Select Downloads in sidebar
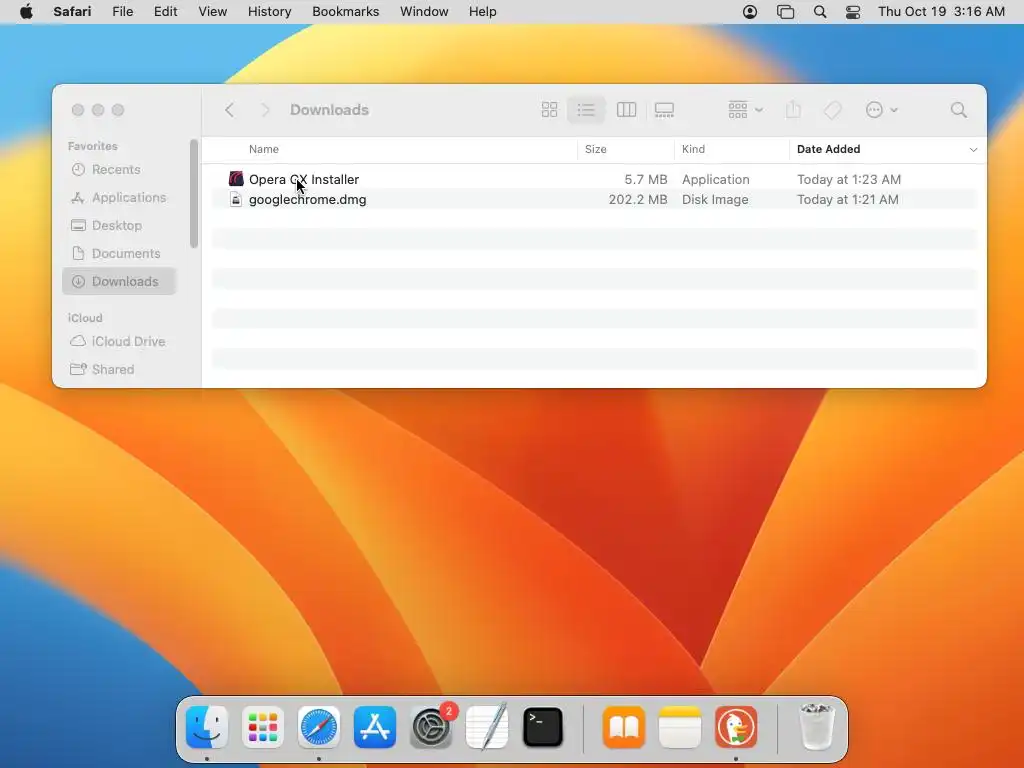 [x=119, y=281]
